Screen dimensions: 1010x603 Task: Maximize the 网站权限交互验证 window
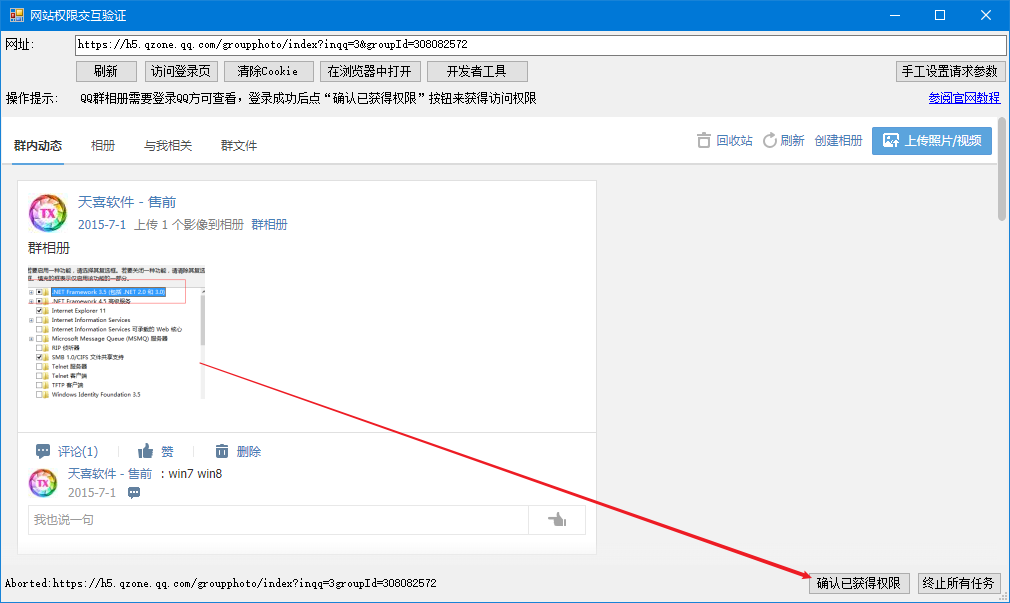[x=940, y=15]
